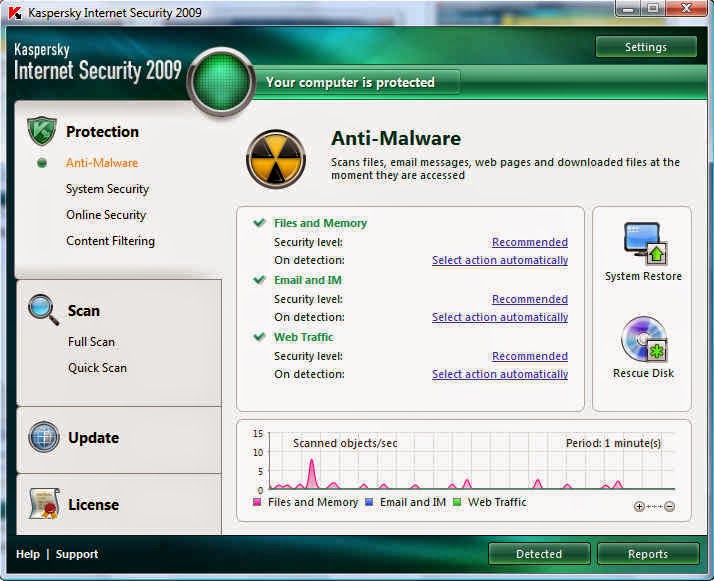The width and height of the screenshot is (714, 581).
Task: Open the Support link
Action: click(x=77, y=554)
